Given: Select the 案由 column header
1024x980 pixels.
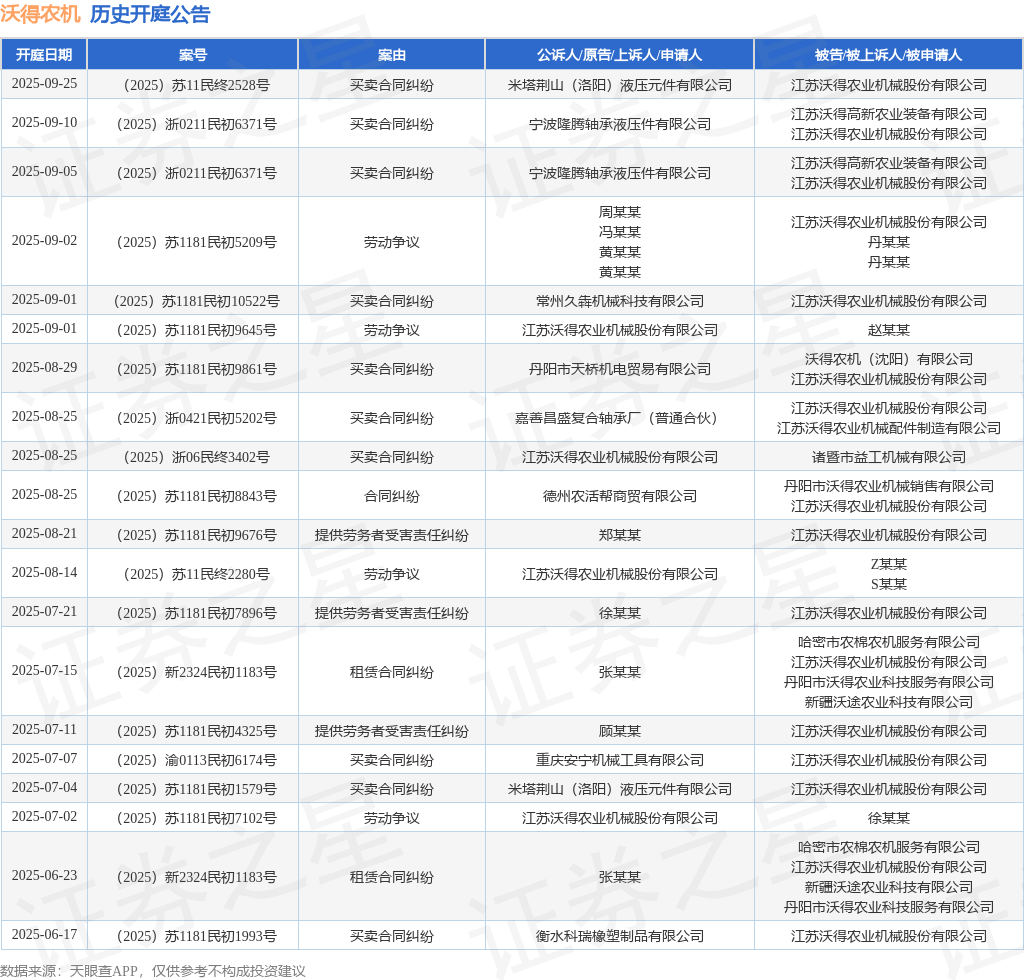Looking at the screenshot, I should pos(391,55).
